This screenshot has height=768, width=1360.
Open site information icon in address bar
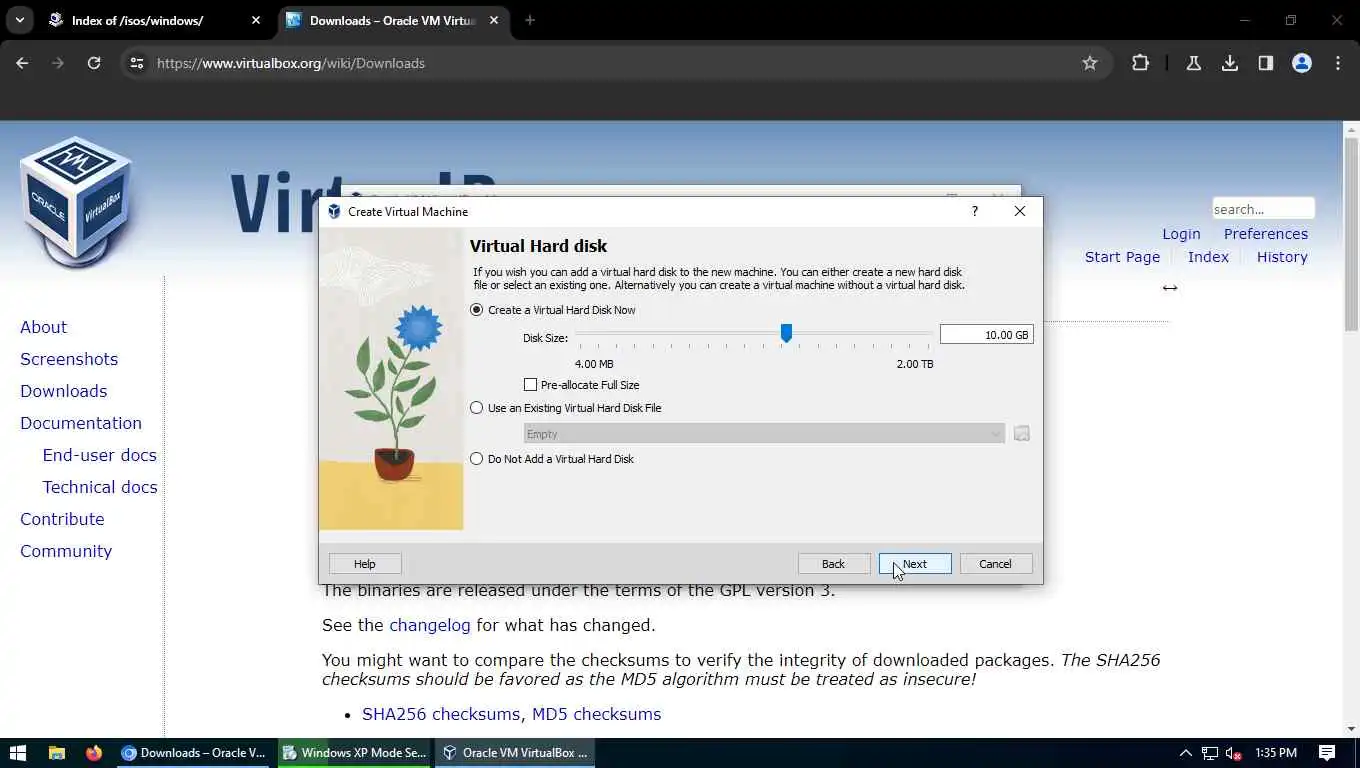137,63
